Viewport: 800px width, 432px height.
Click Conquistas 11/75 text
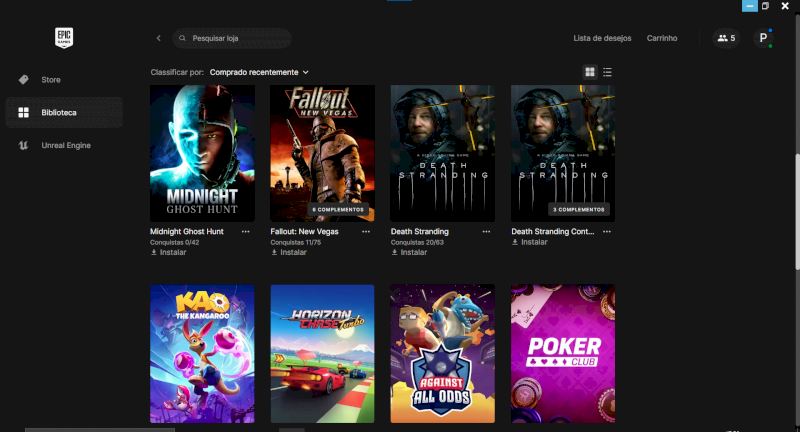tap(296, 243)
